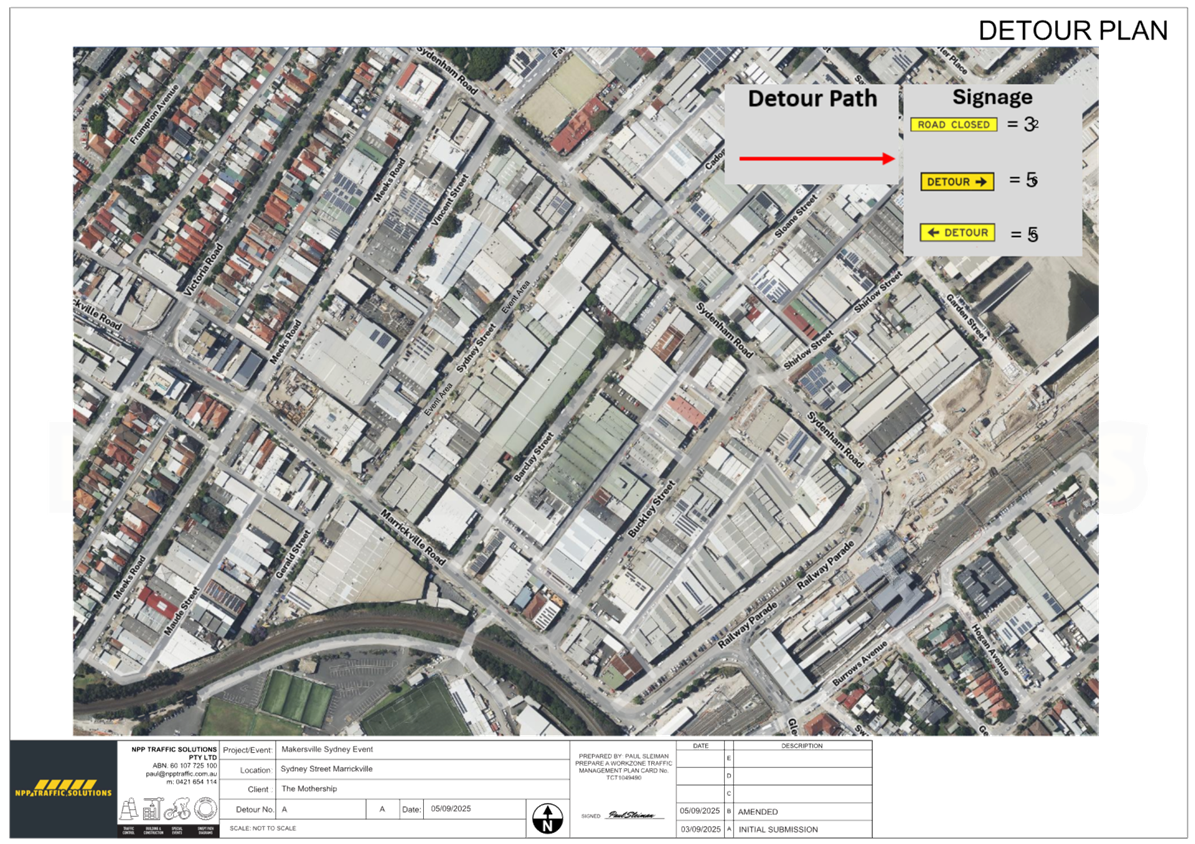Select the Traffic Control cone icon

click(127, 808)
